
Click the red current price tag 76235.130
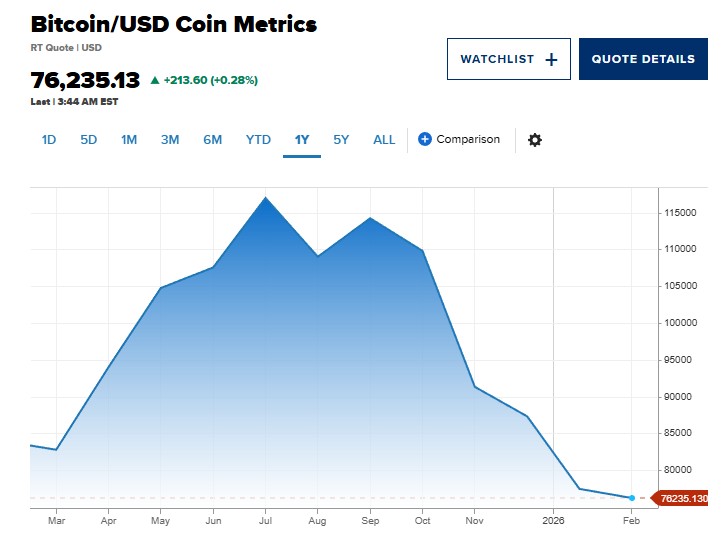(684, 498)
